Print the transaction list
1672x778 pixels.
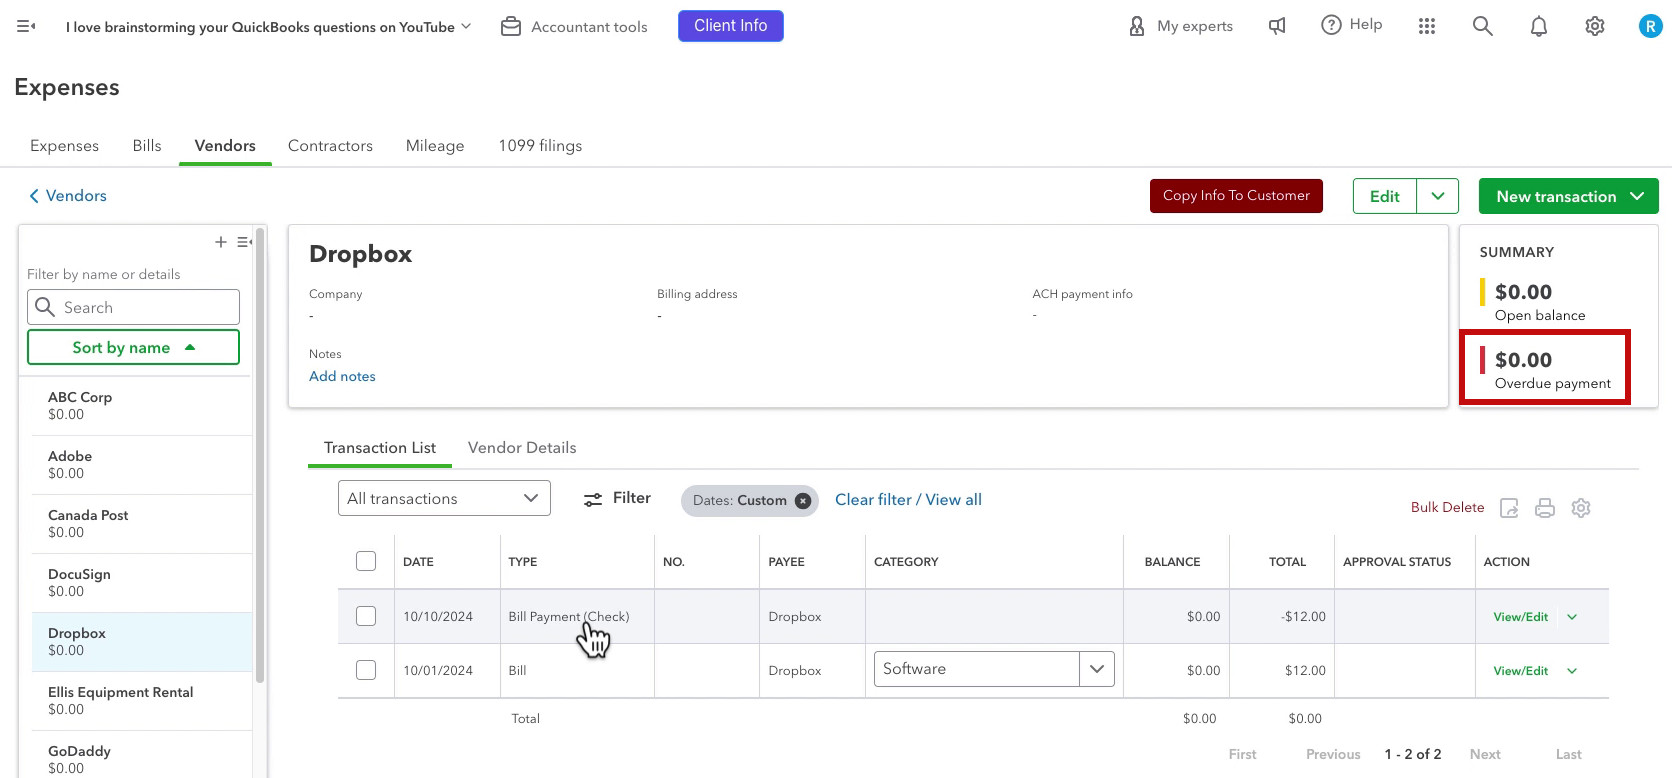(x=1545, y=508)
